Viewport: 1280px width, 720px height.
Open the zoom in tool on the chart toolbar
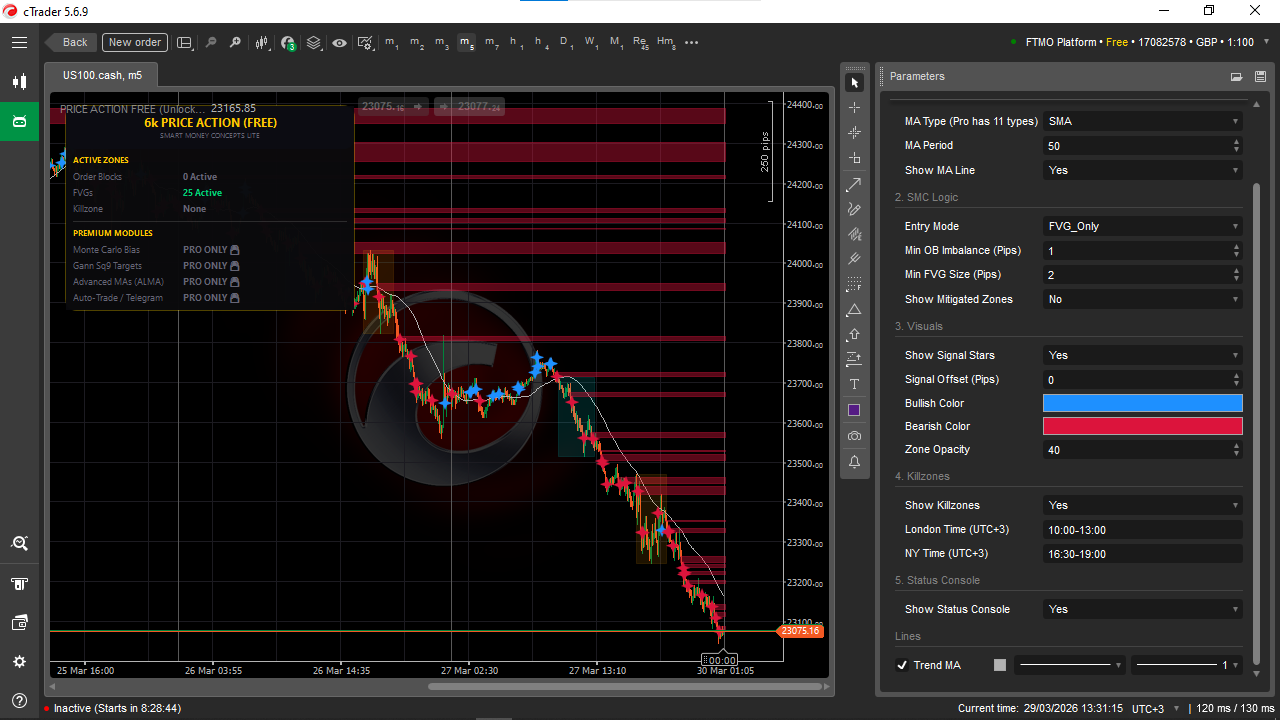235,43
